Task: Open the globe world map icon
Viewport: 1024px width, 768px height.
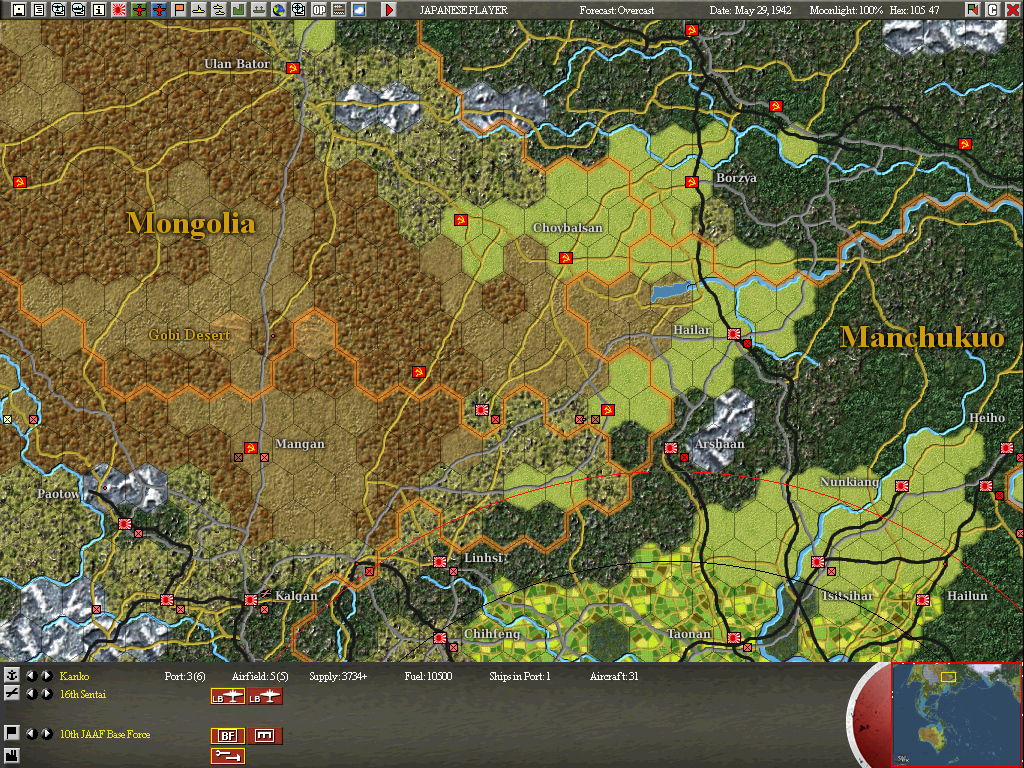Action: 279,10
